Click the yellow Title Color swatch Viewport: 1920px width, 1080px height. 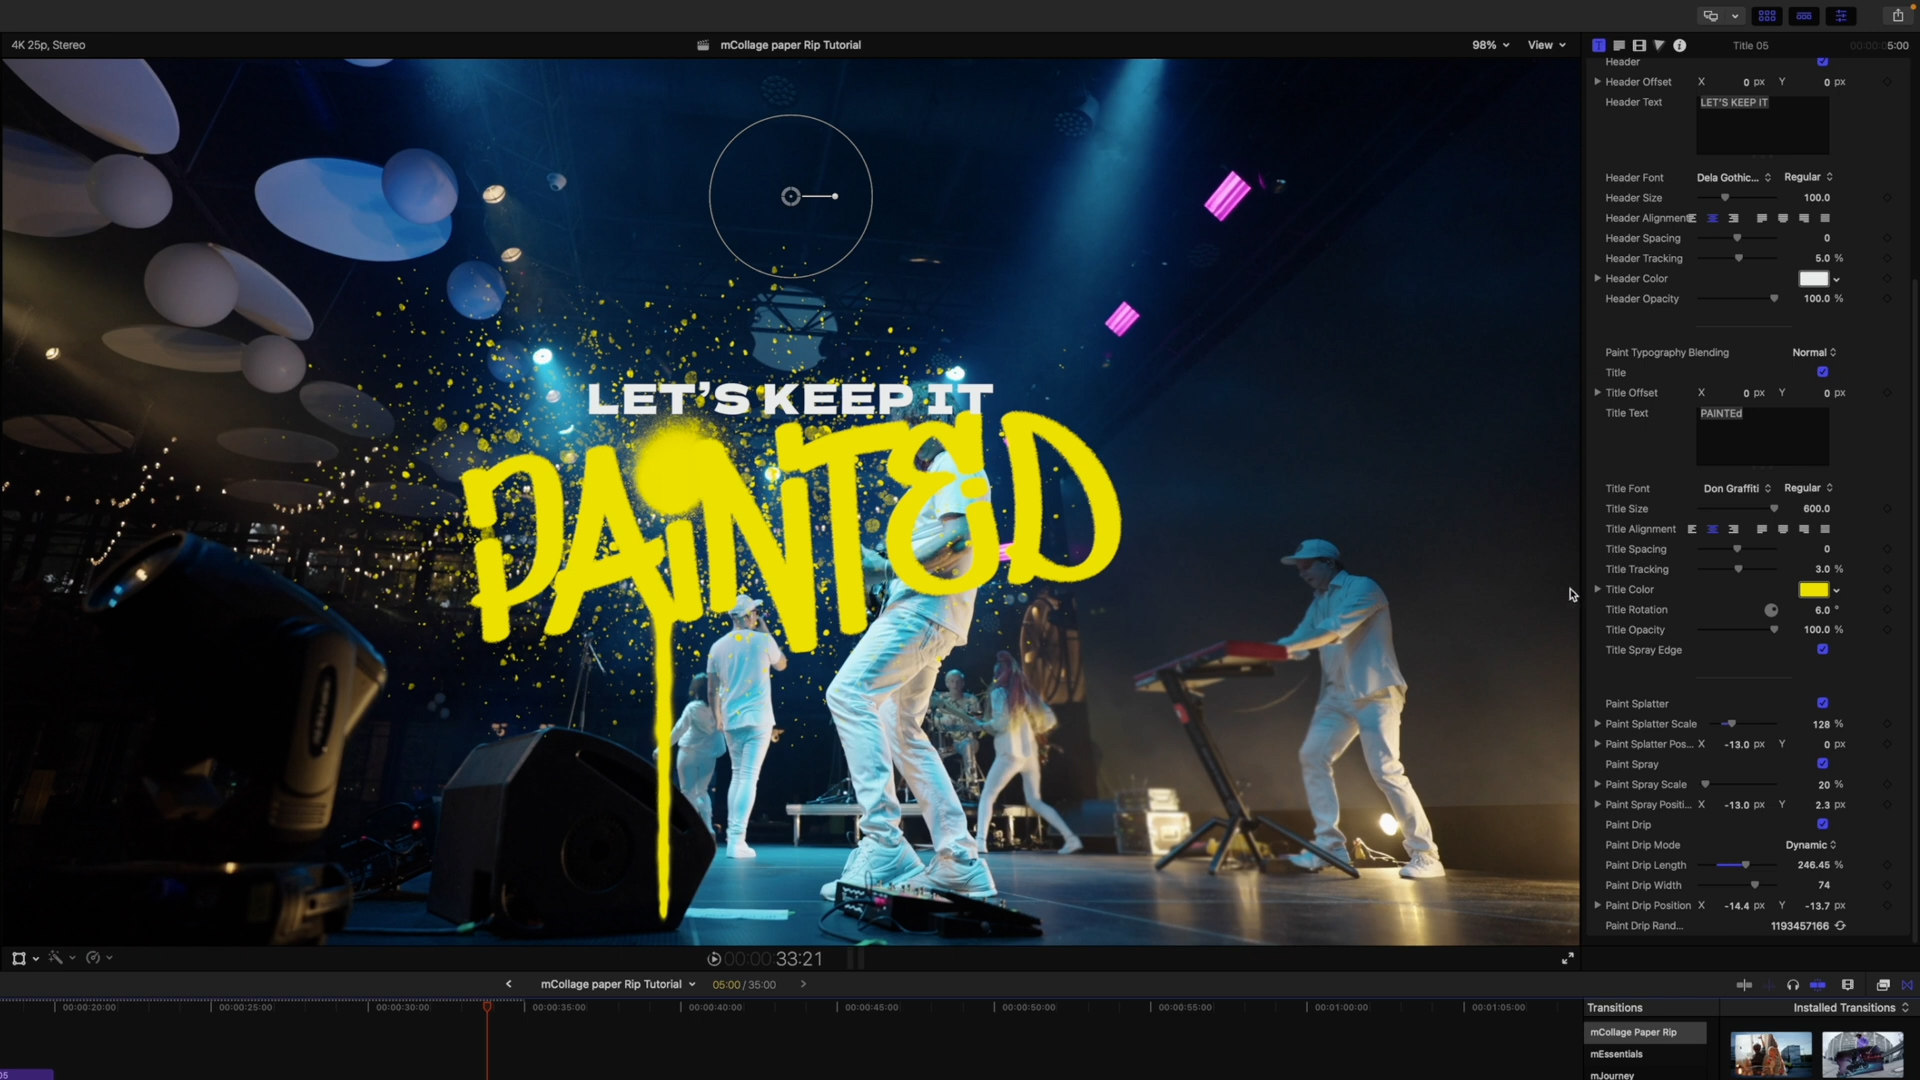(1813, 590)
